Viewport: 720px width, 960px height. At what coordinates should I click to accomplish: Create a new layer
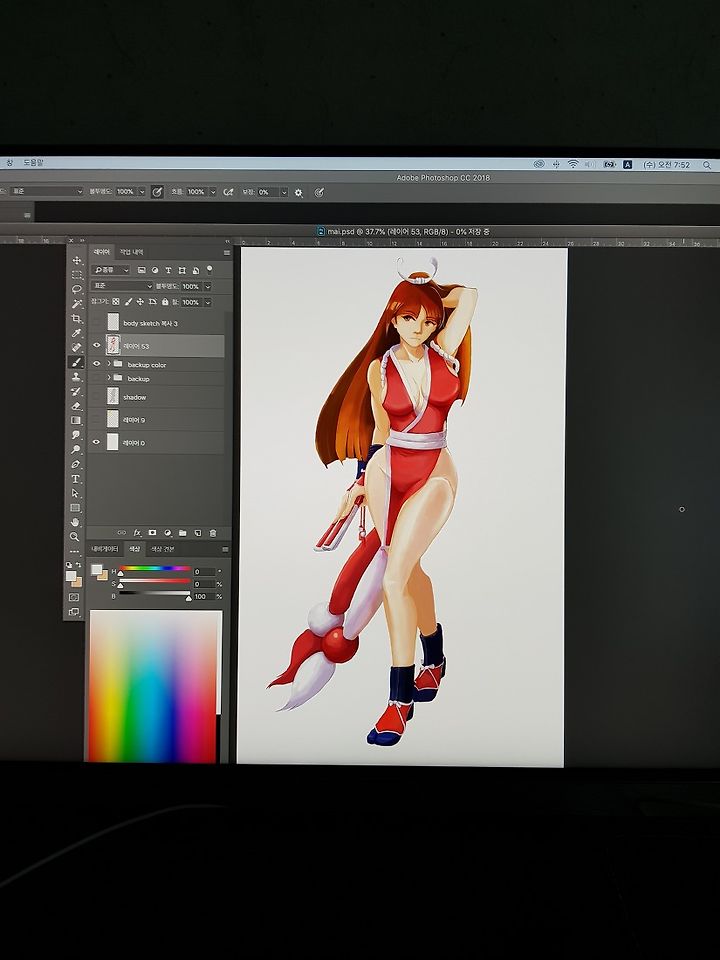pos(198,533)
